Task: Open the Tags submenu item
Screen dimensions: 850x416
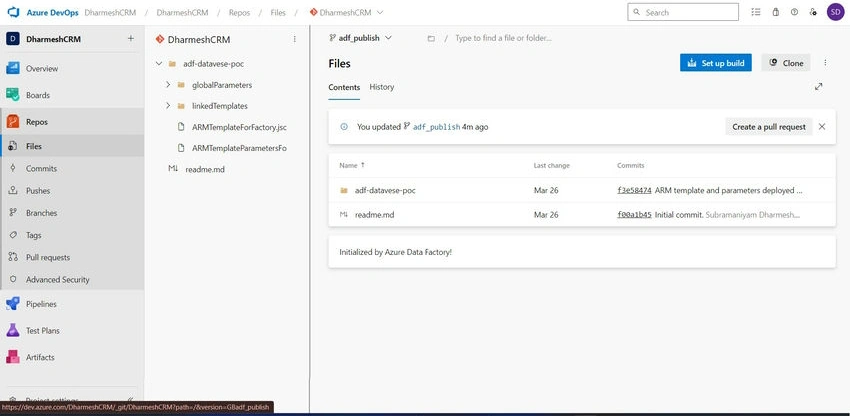Action: [x=72, y=235]
